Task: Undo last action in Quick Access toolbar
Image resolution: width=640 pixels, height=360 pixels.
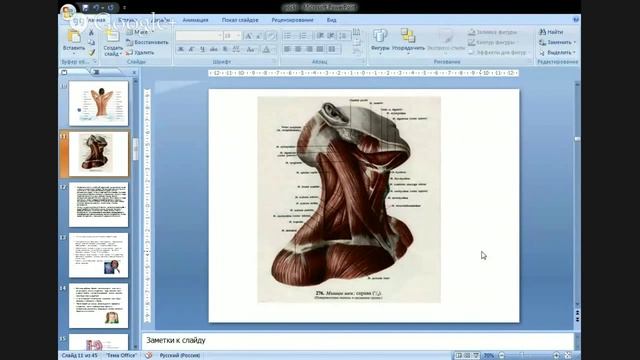Action: click(x=96, y=8)
